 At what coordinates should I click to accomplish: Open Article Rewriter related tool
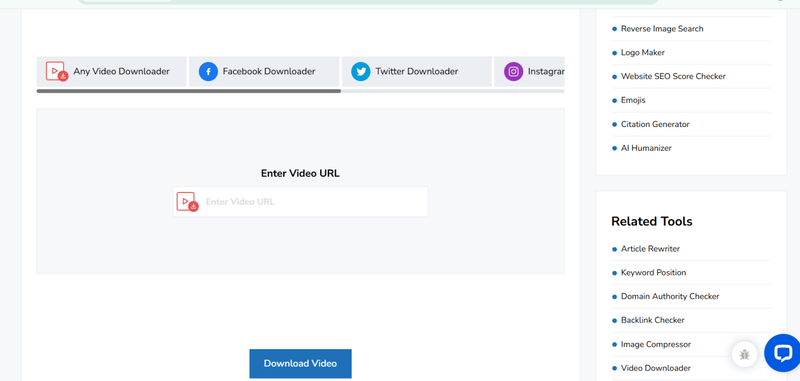(x=650, y=249)
